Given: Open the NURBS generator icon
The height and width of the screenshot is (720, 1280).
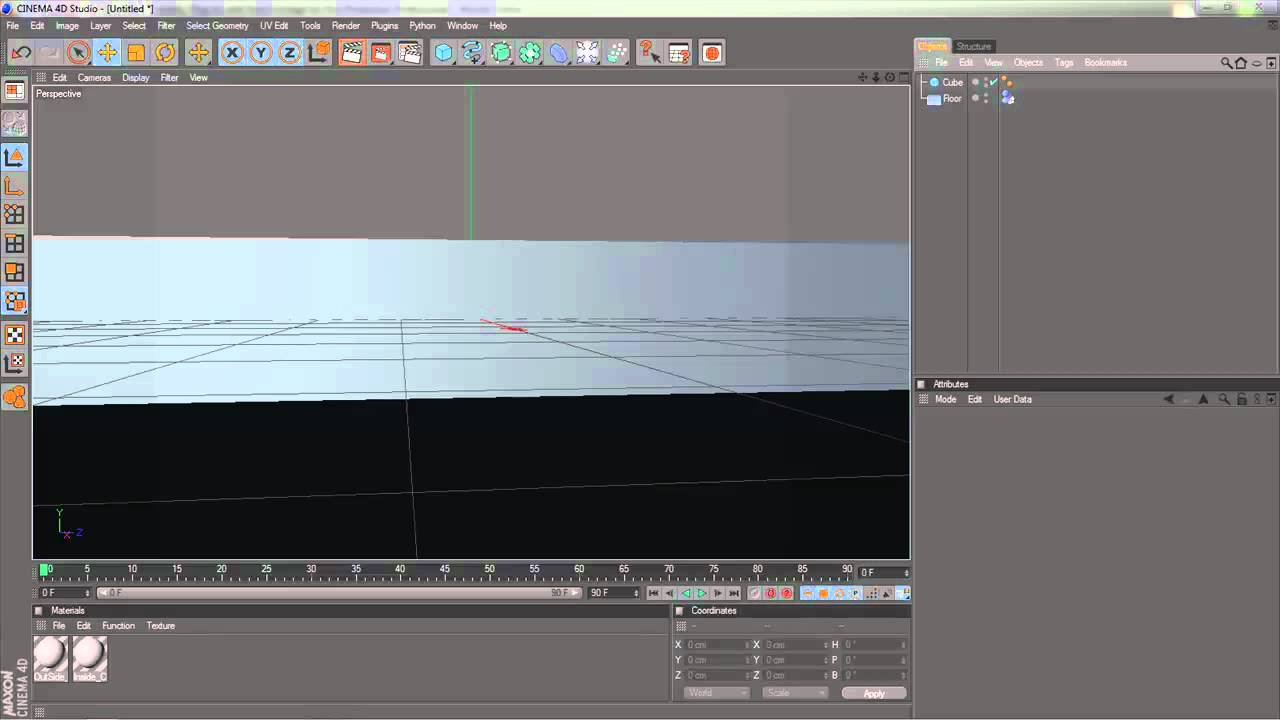Looking at the screenshot, I should point(501,53).
